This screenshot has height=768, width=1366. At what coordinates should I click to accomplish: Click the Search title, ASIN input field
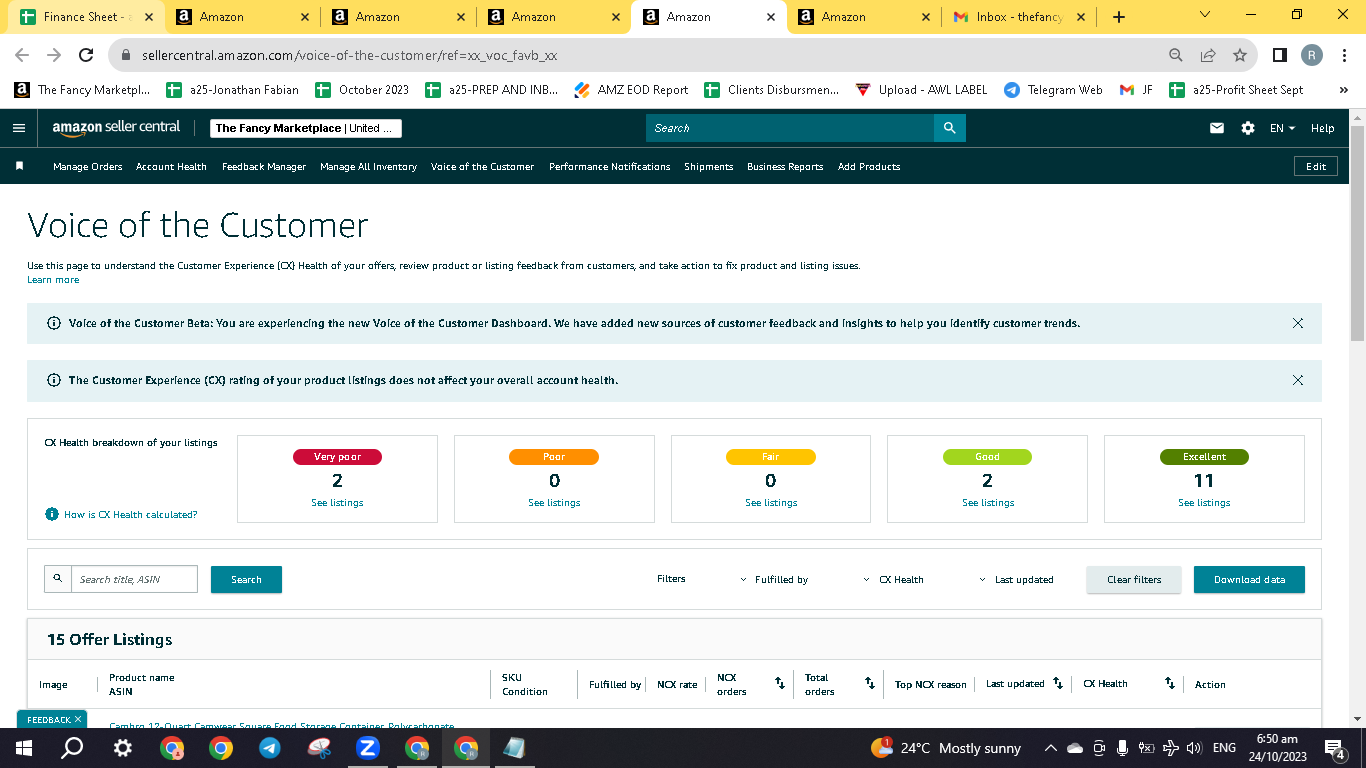coord(134,579)
